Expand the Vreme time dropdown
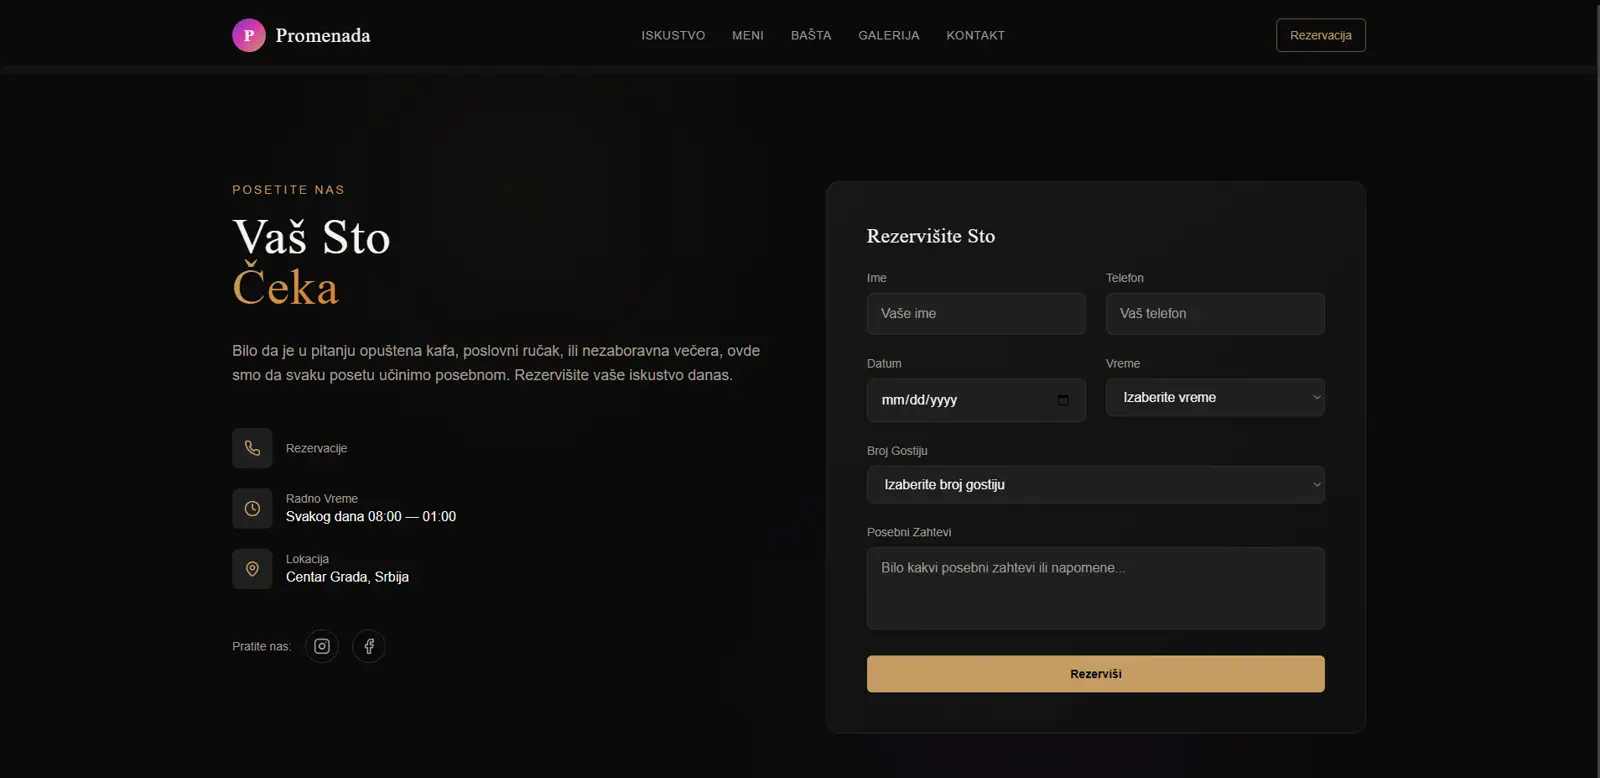The height and width of the screenshot is (778, 1600). [1214, 397]
